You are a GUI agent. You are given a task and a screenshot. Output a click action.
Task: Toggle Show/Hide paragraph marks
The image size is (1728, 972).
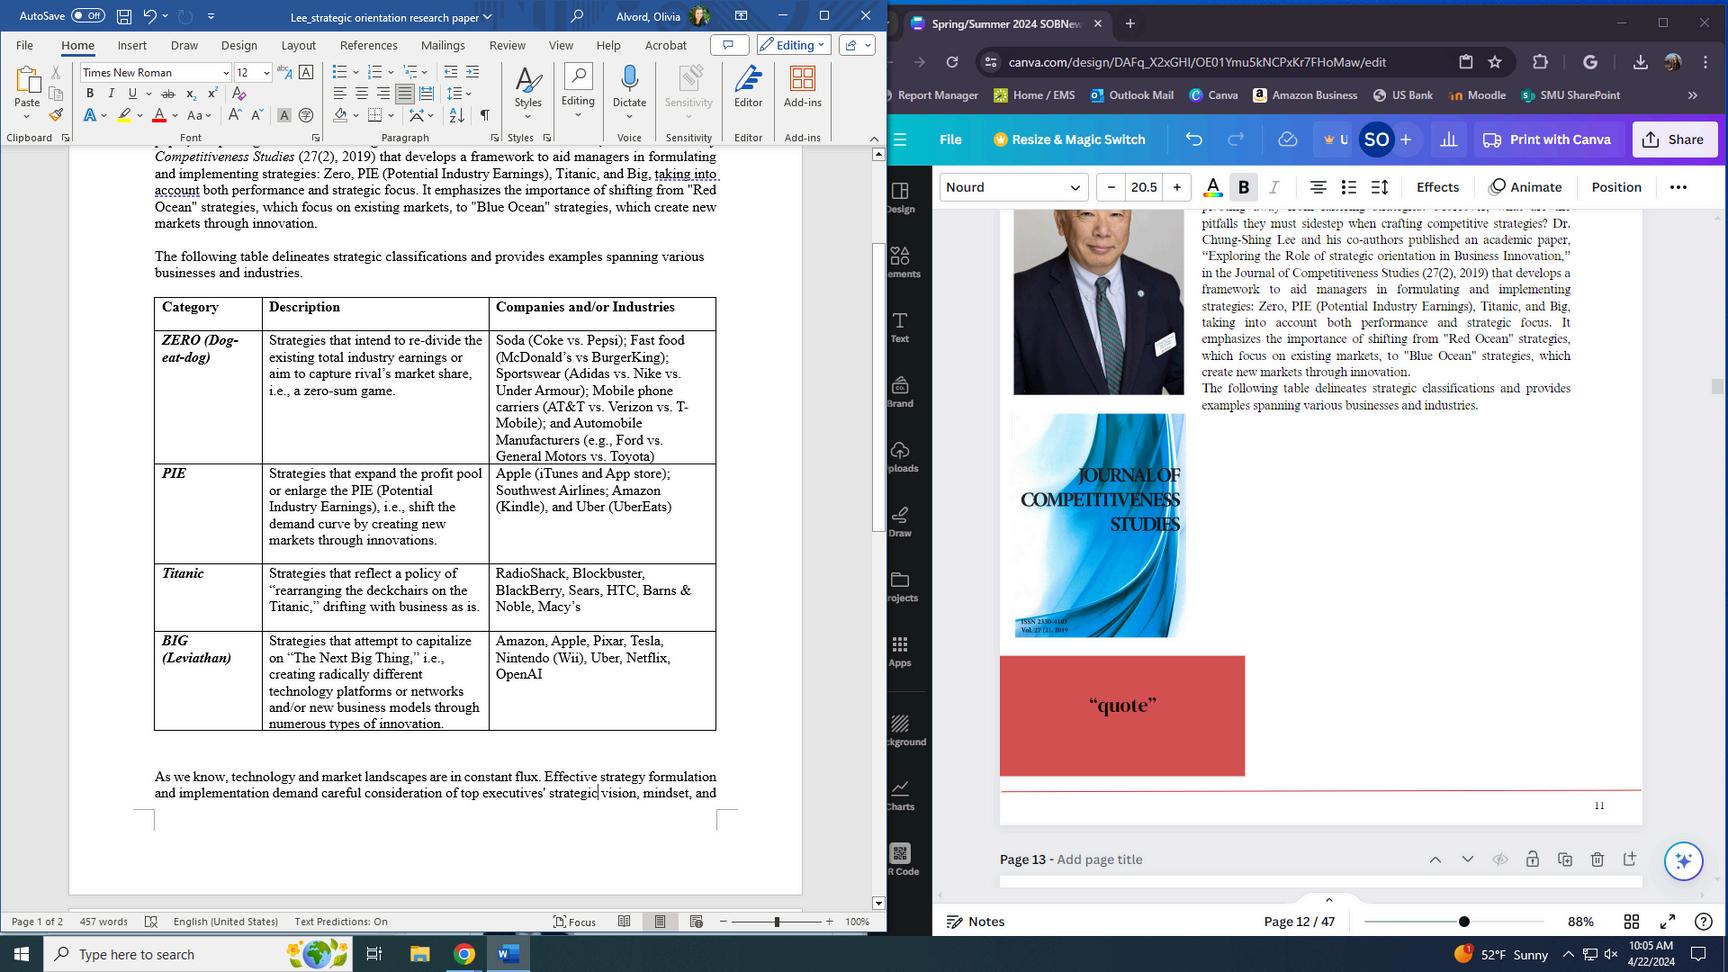coord(485,115)
